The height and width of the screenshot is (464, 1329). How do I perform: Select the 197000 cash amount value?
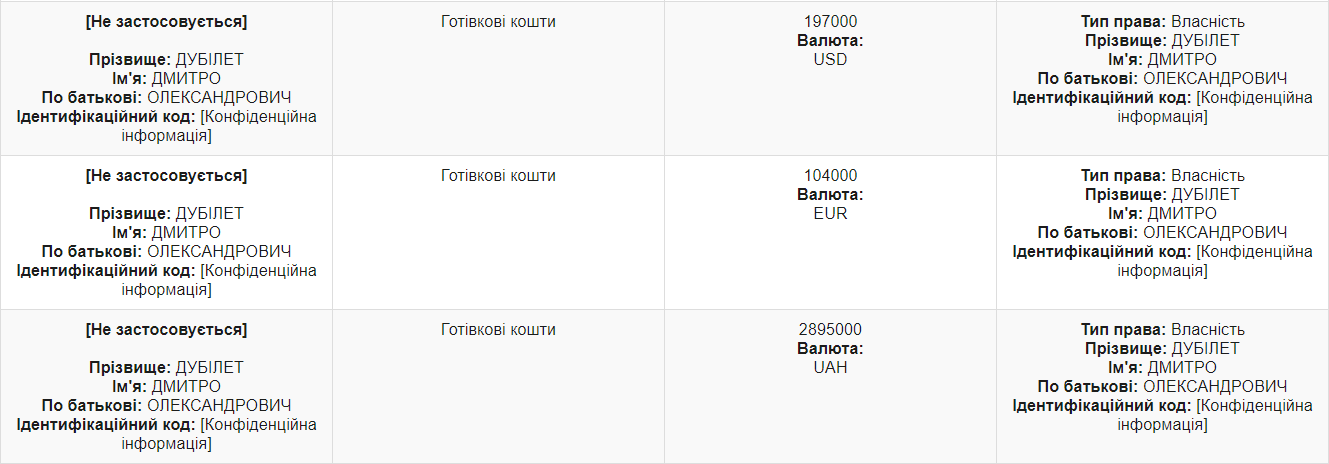pos(830,22)
